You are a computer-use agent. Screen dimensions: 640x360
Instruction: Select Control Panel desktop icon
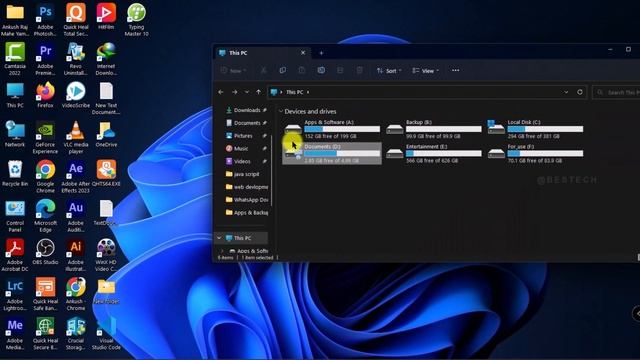15,216
